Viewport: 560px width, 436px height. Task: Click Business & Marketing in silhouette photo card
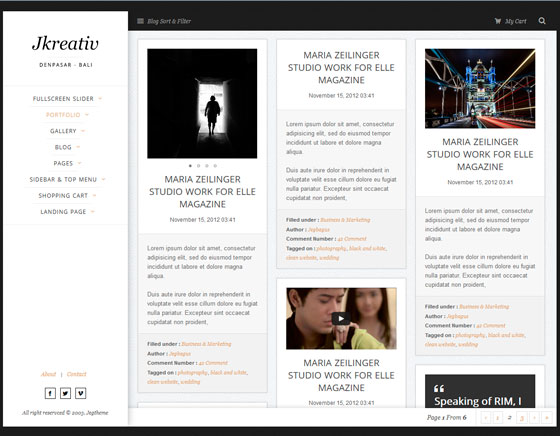point(206,344)
